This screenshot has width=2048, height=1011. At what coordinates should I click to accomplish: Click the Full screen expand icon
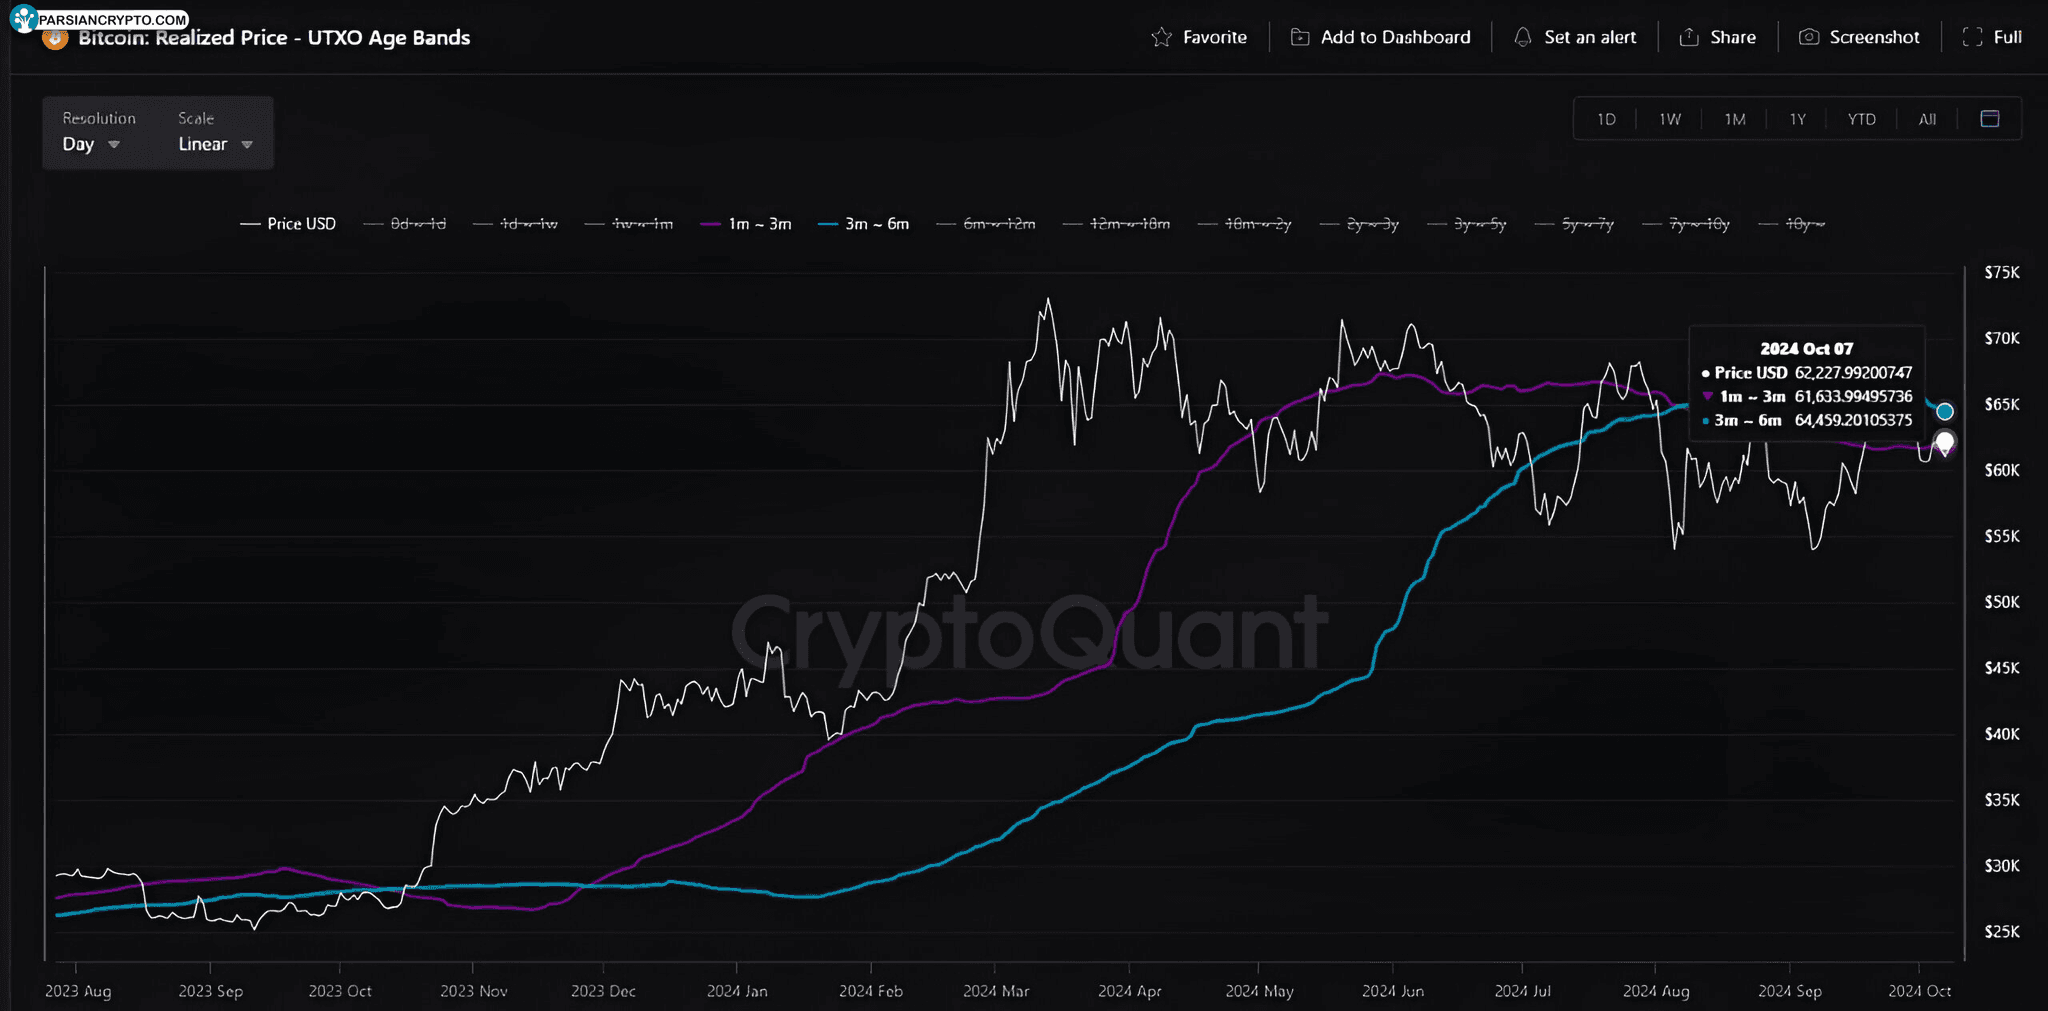pos(1972,37)
